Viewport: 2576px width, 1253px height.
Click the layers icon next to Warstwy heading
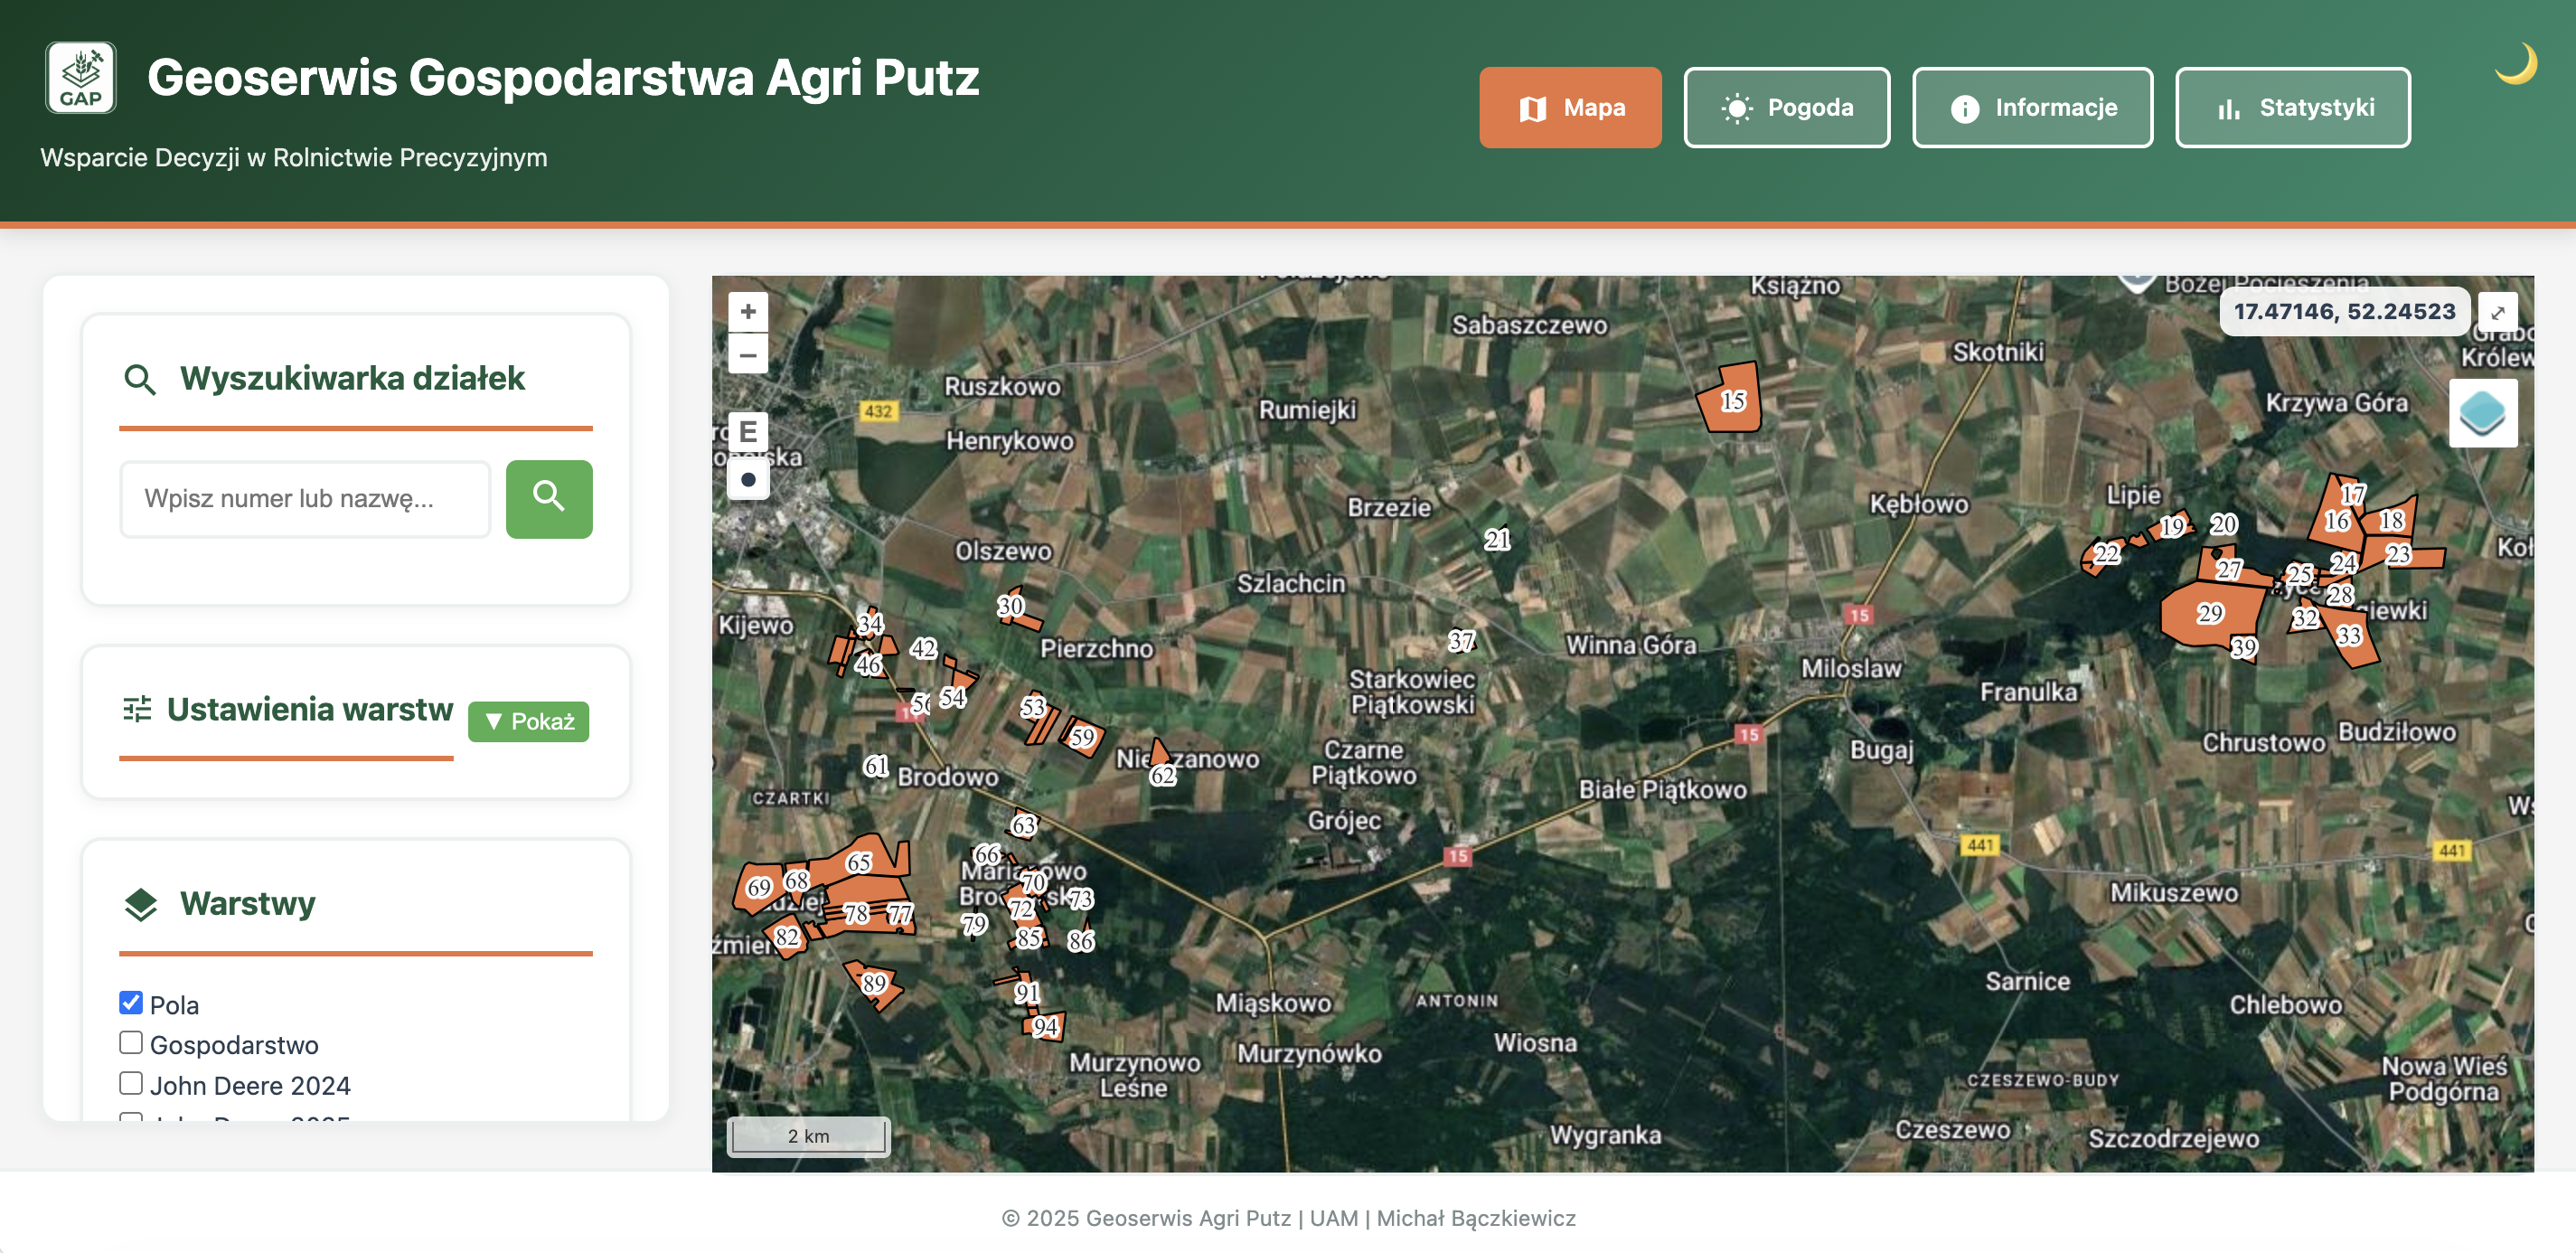coord(139,904)
